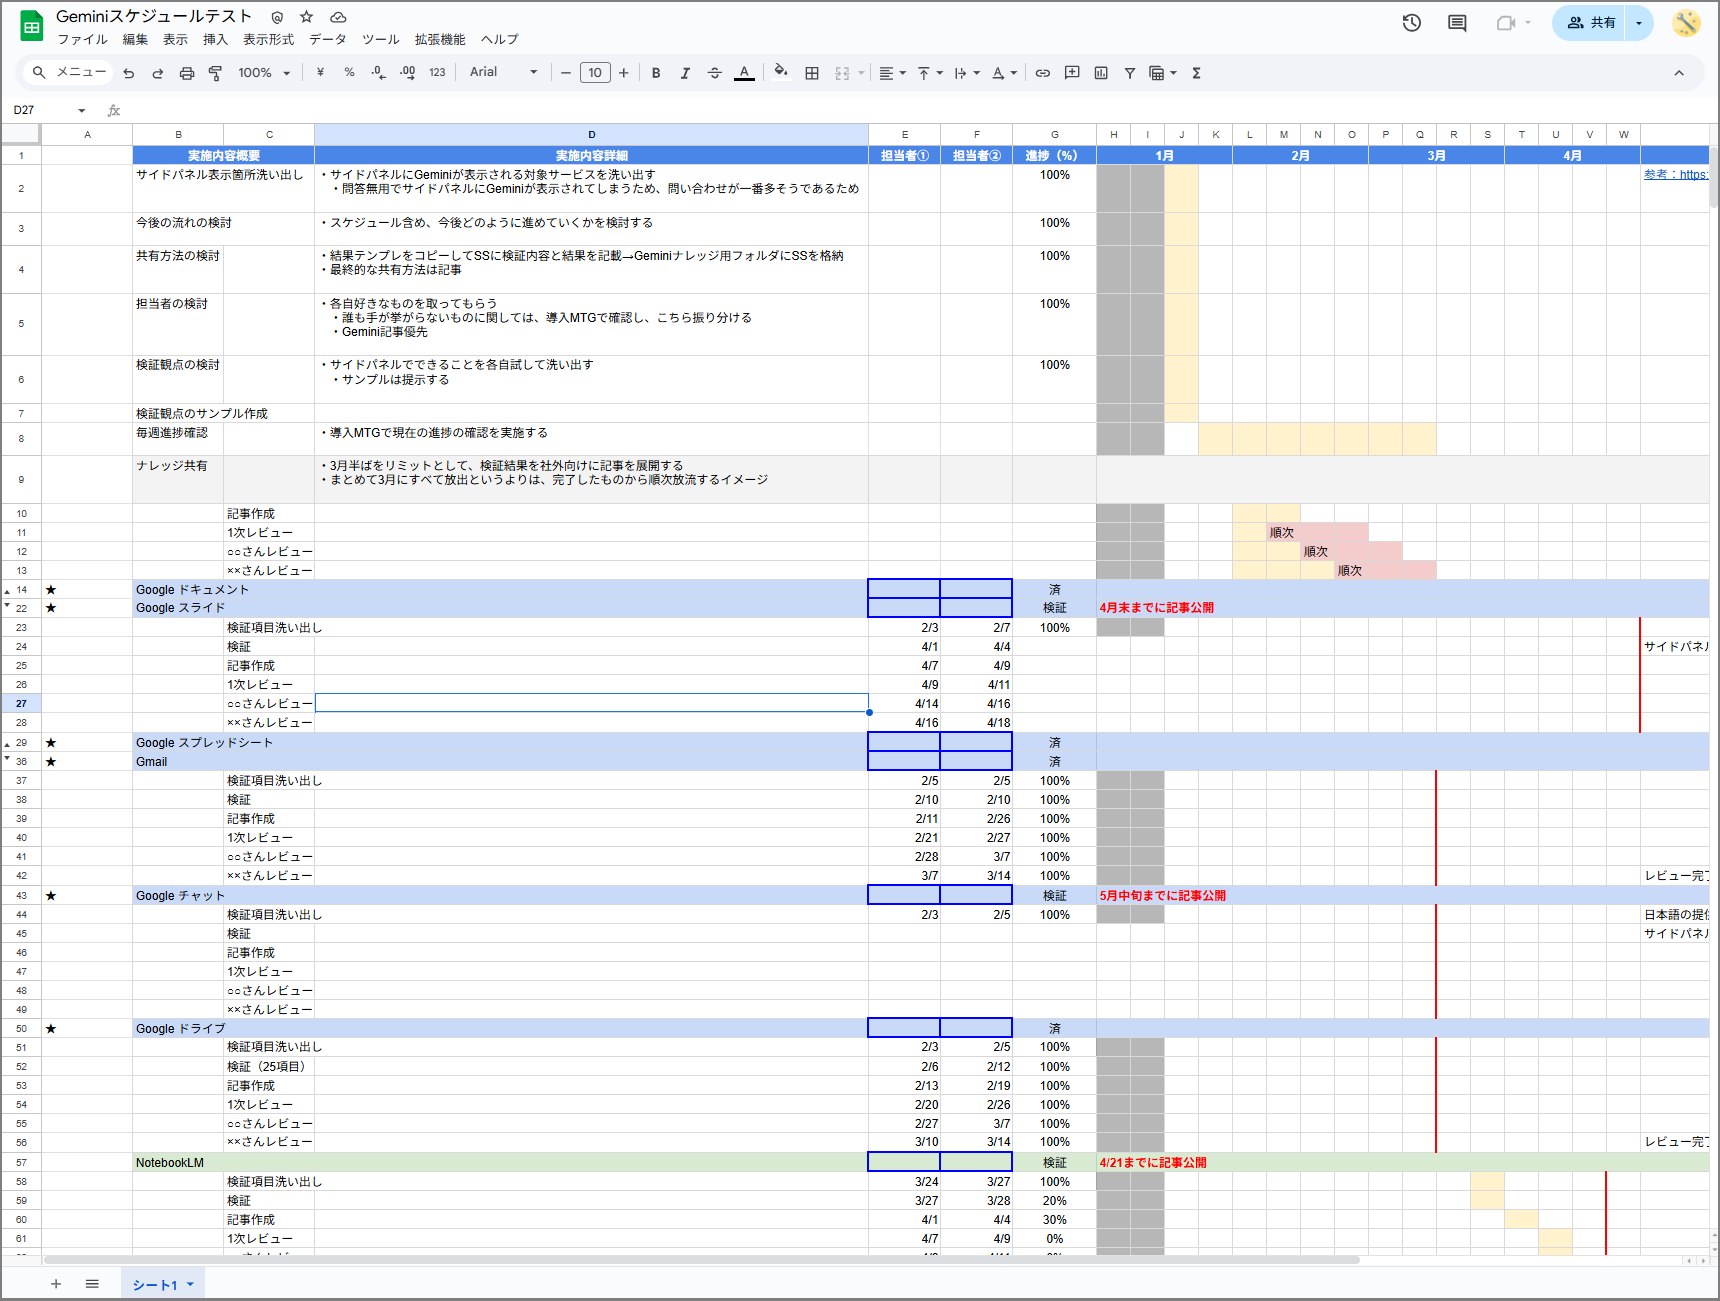Screen dimensions: 1720x1301
Task: Open 拡張機能 menu
Action: pyautogui.click(x=440, y=39)
